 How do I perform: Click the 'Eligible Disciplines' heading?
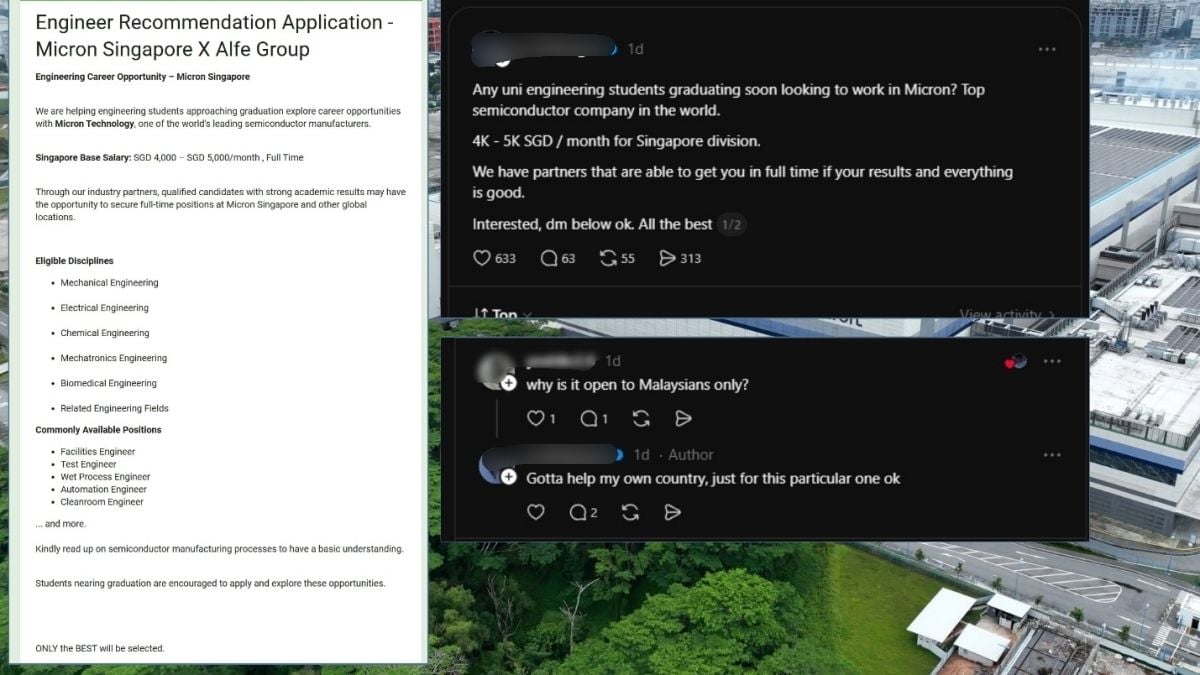click(x=74, y=261)
